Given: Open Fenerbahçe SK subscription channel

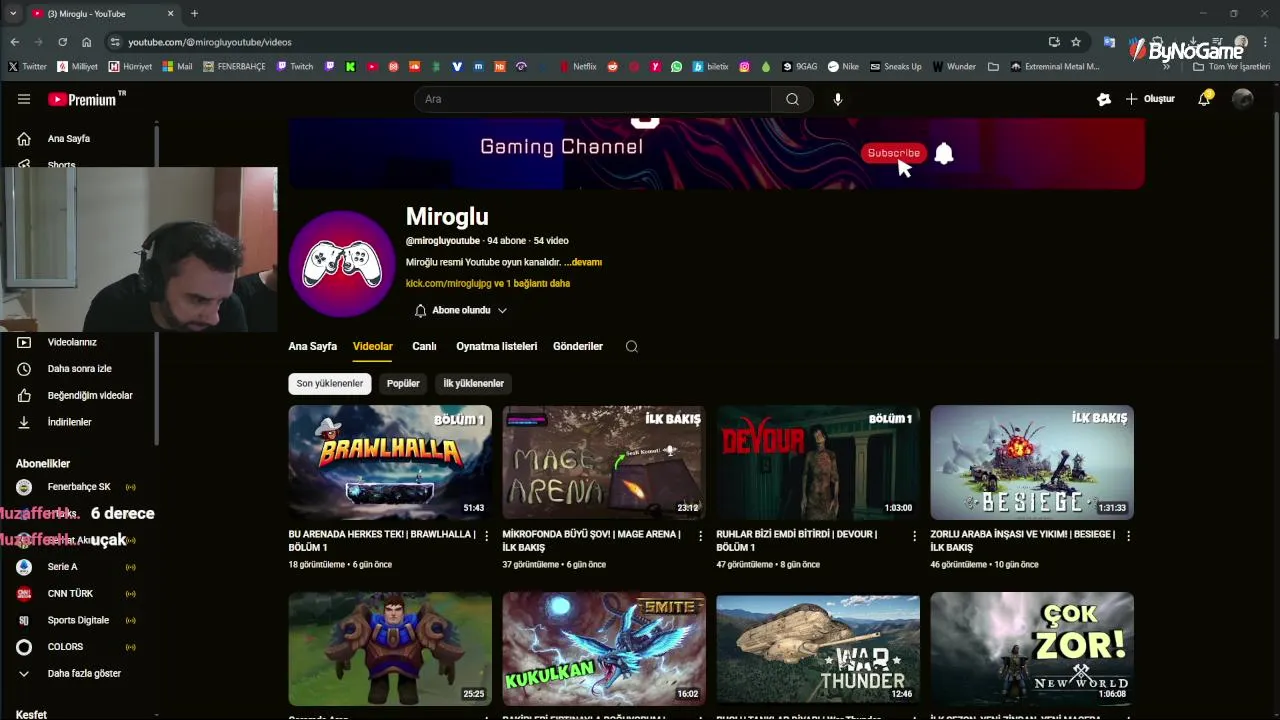Looking at the screenshot, I should tap(80, 487).
